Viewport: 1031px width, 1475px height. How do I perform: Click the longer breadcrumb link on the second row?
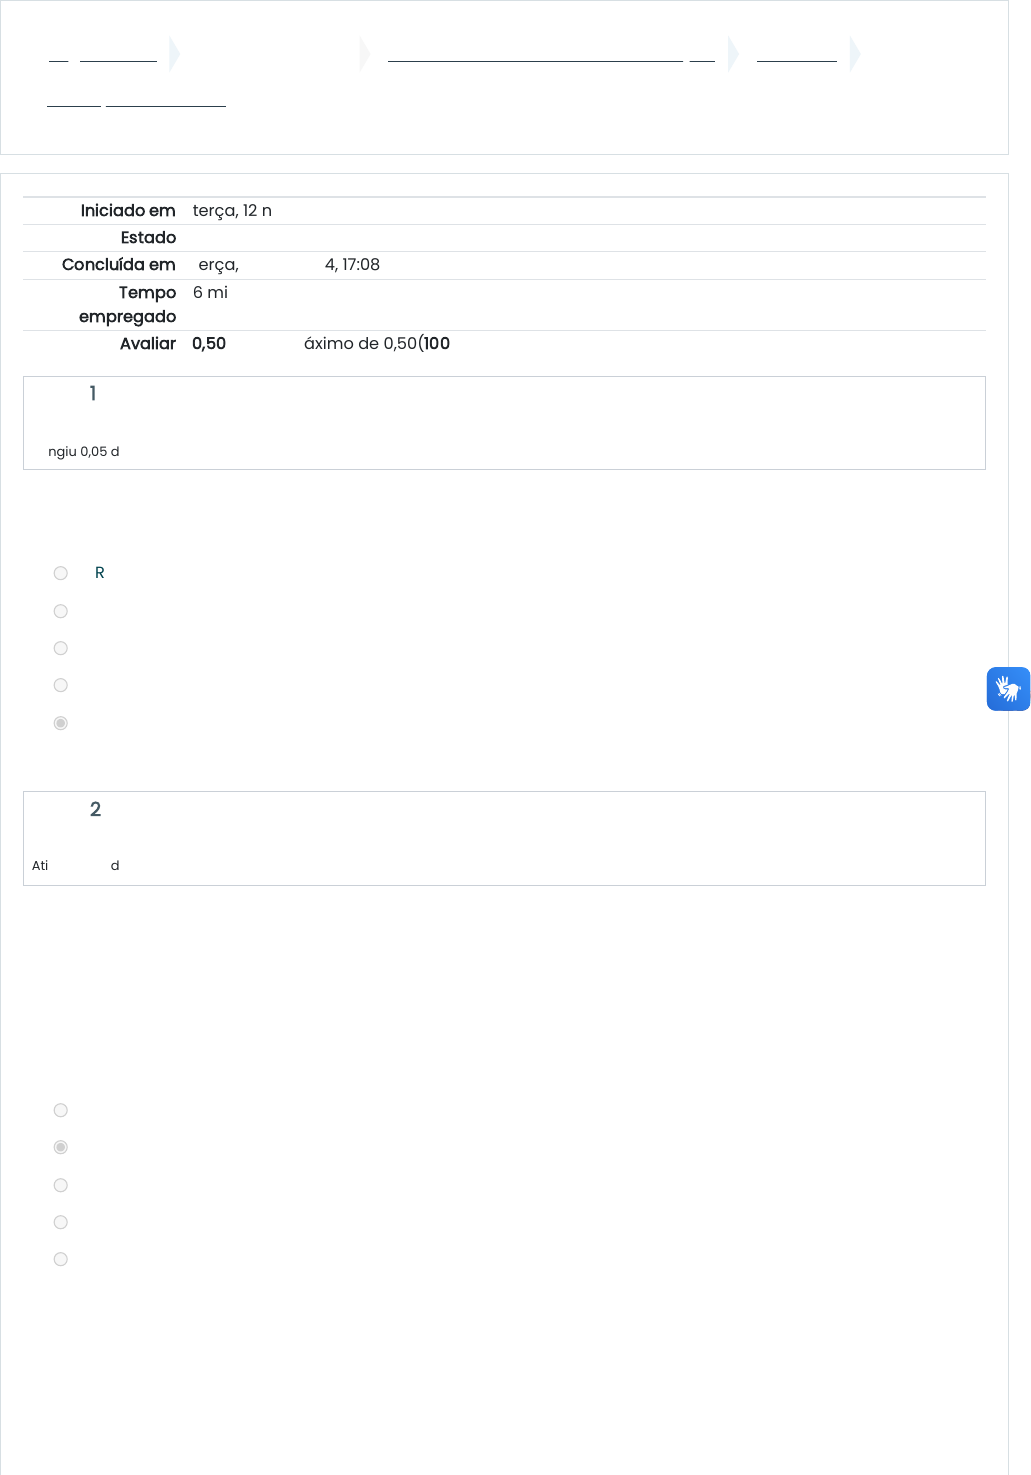[165, 99]
